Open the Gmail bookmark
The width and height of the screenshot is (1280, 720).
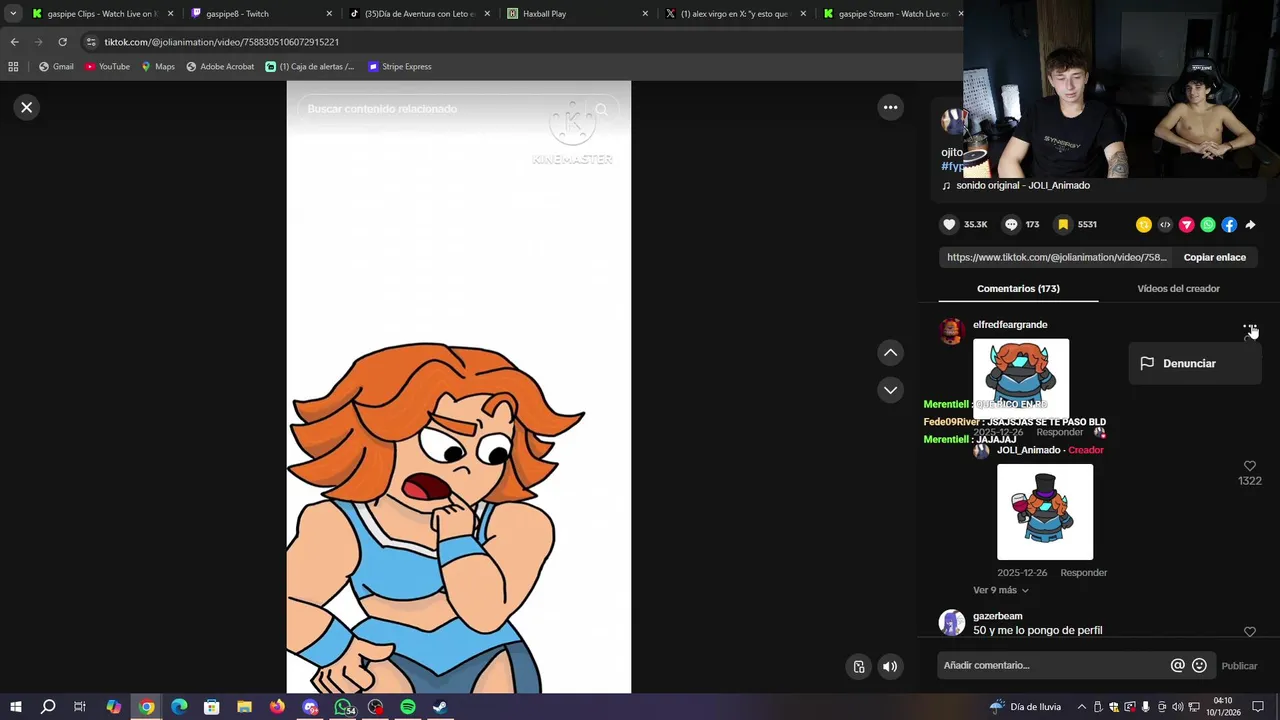56,67
